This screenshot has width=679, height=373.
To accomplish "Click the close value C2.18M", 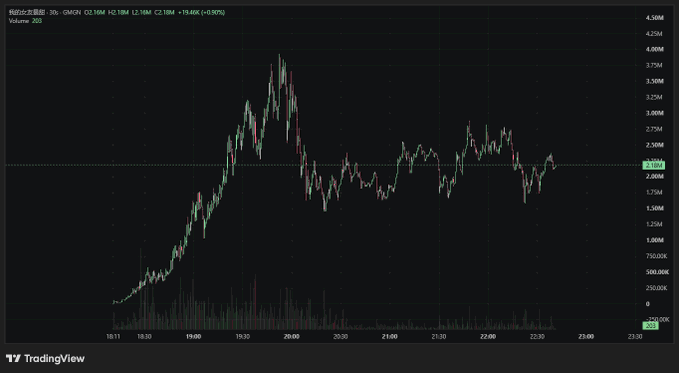I will [x=164, y=13].
